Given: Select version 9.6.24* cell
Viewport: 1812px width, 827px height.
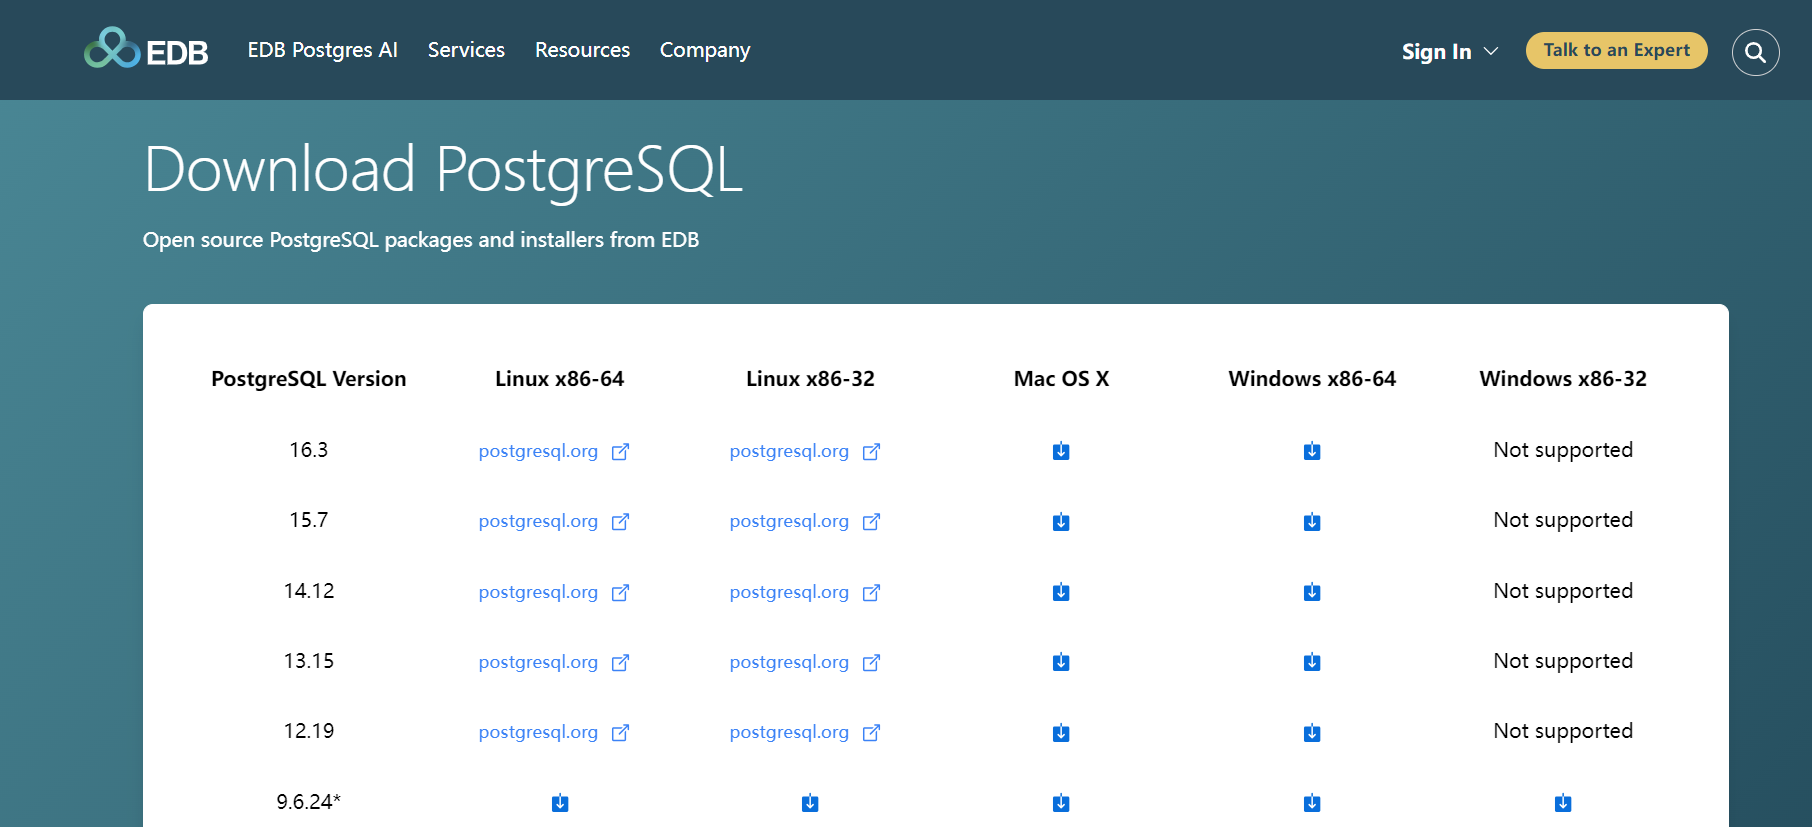Looking at the screenshot, I should click(309, 802).
